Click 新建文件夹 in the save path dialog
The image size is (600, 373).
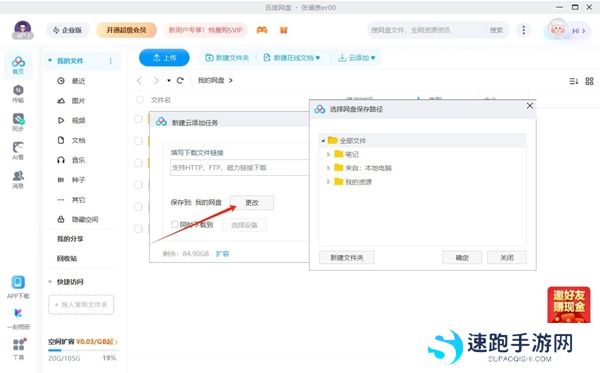point(347,258)
